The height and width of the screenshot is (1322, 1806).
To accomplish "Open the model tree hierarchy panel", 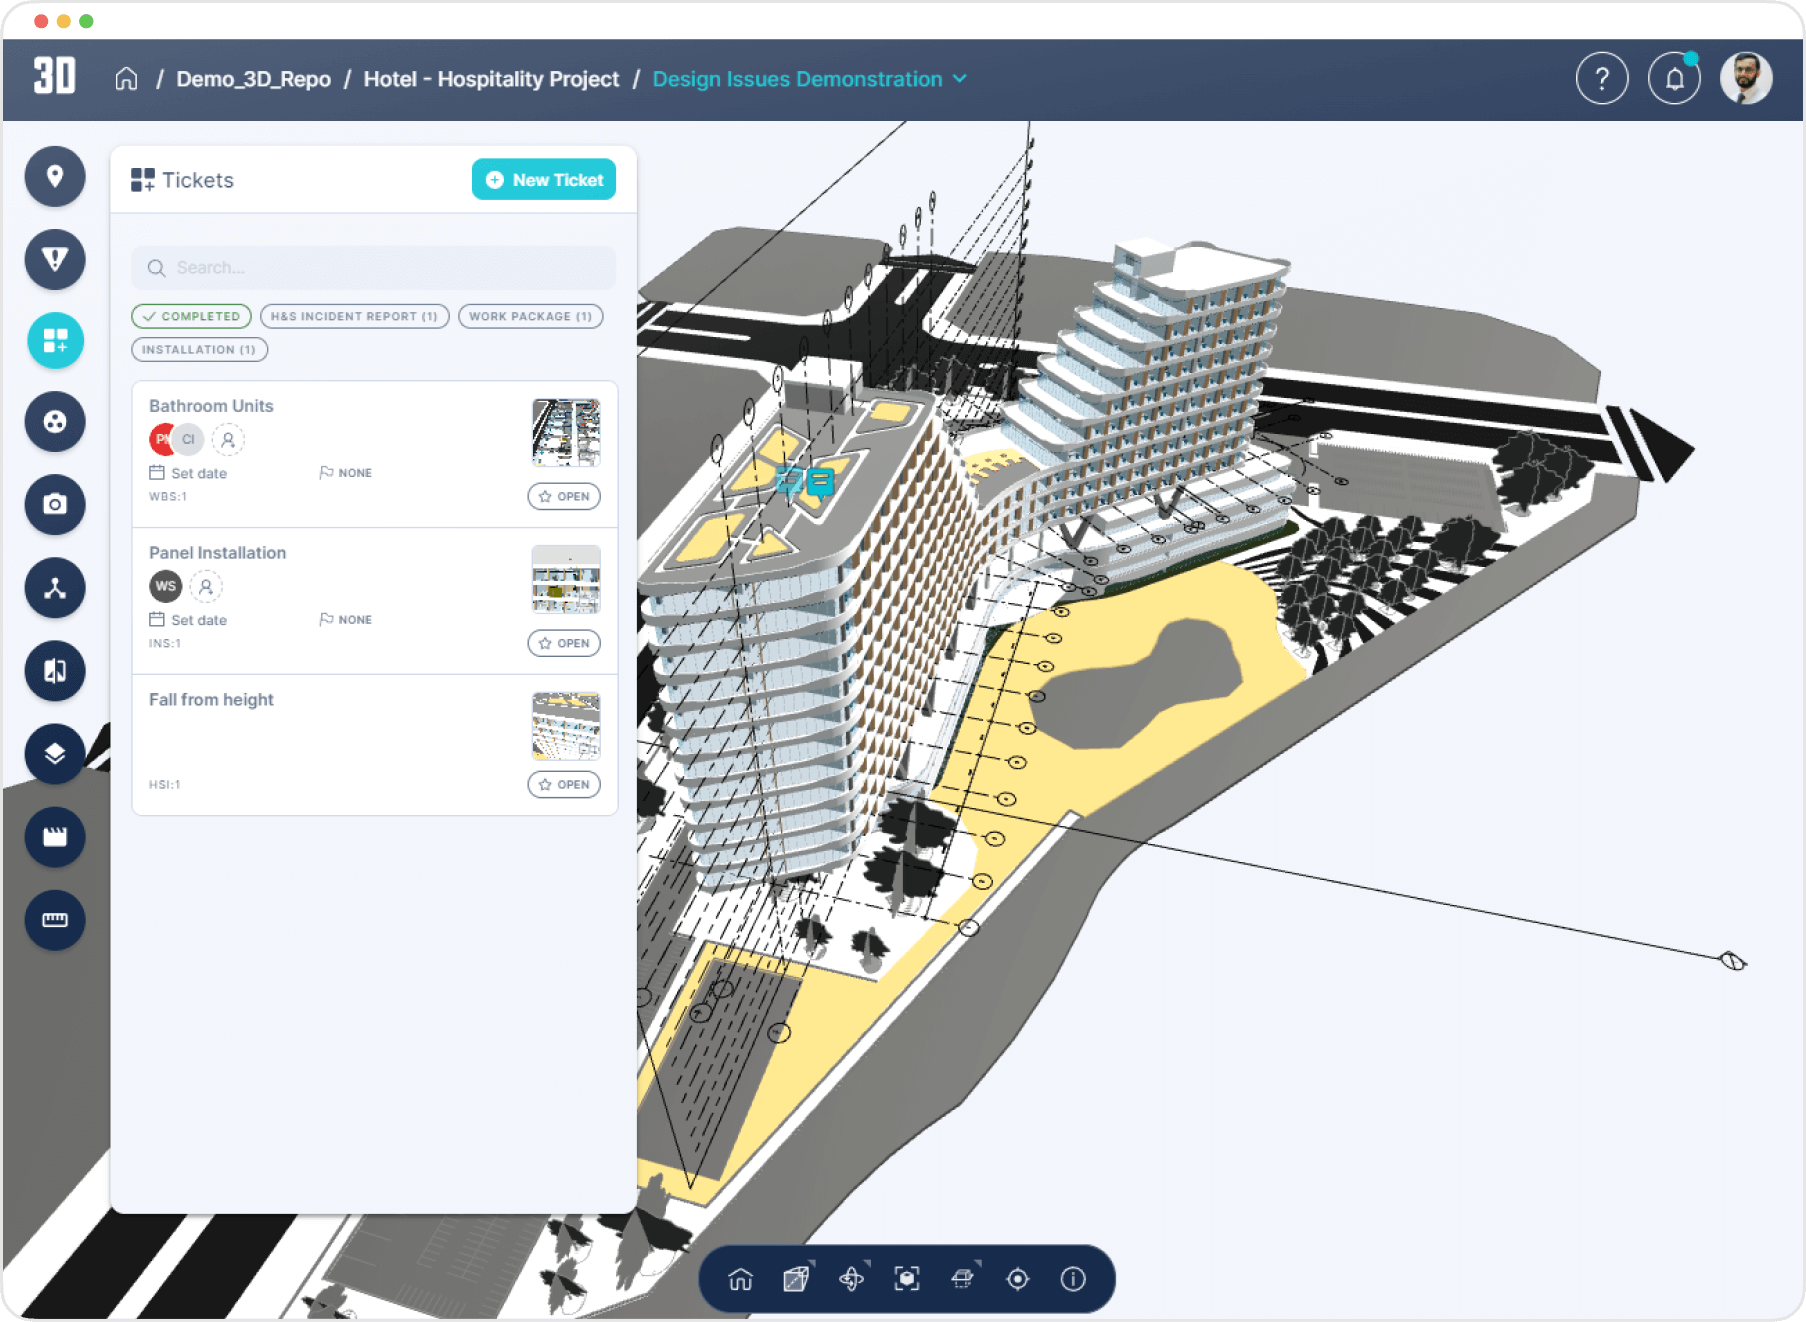I will [55, 588].
